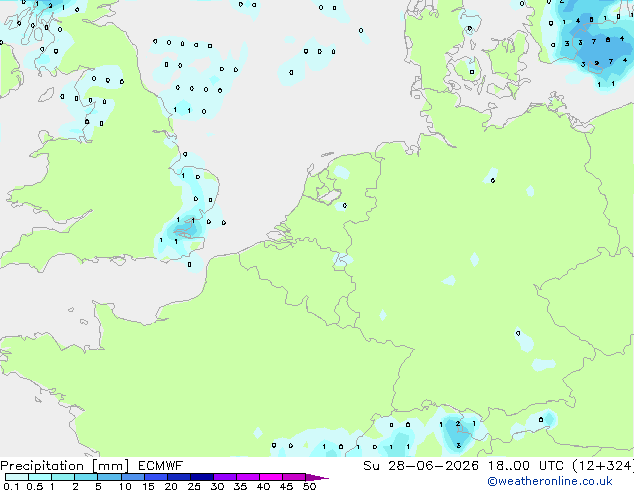
Task: Click the '(12+324)' forecast offset text
Action: [x=603, y=466]
